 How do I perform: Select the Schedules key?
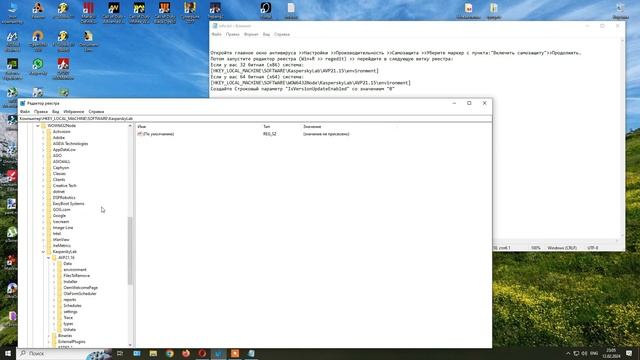pos(72,306)
